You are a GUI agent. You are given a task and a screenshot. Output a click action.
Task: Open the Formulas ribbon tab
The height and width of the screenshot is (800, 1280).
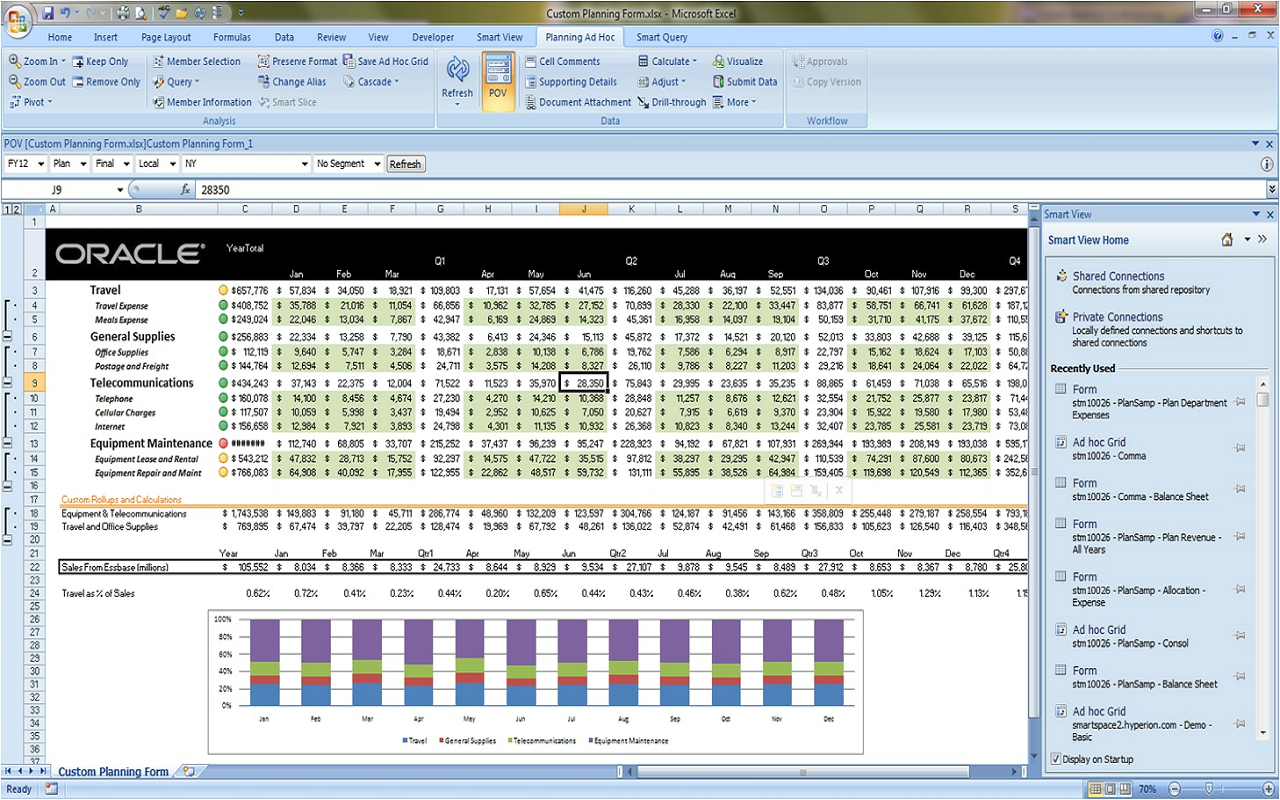click(x=232, y=37)
